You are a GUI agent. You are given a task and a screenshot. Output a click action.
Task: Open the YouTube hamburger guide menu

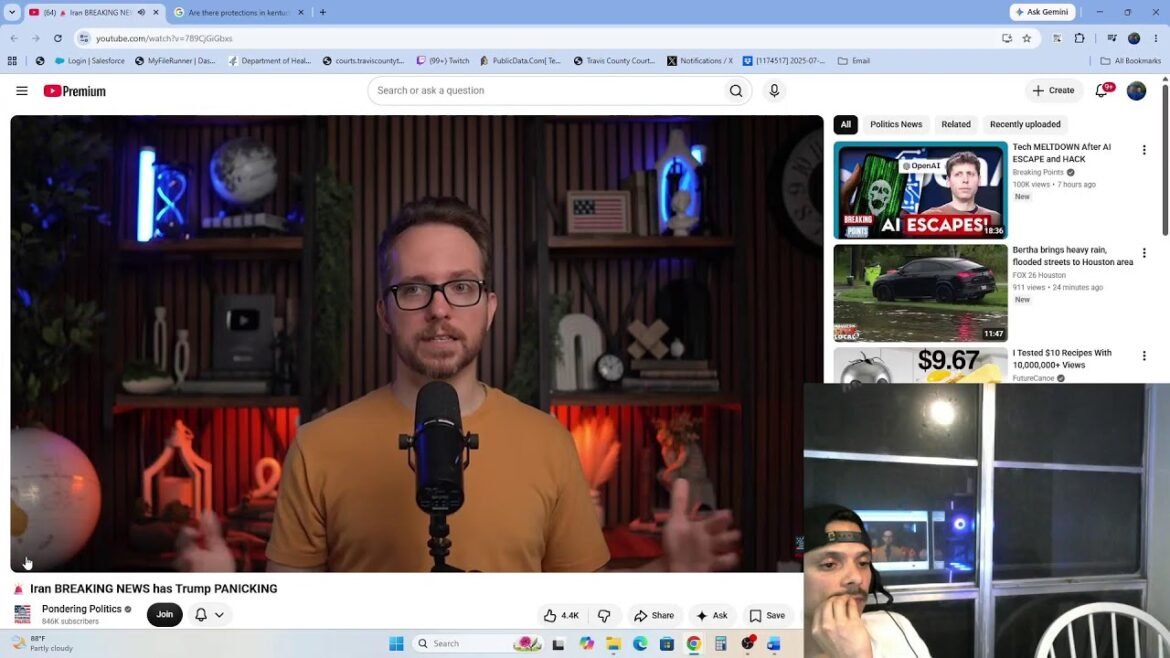[22, 90]
